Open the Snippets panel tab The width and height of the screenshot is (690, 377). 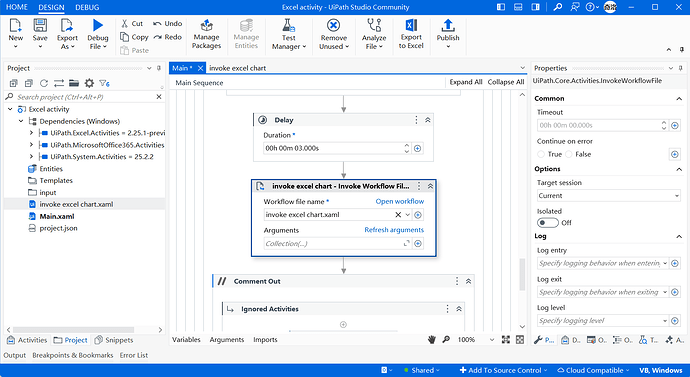click(114, 340)
